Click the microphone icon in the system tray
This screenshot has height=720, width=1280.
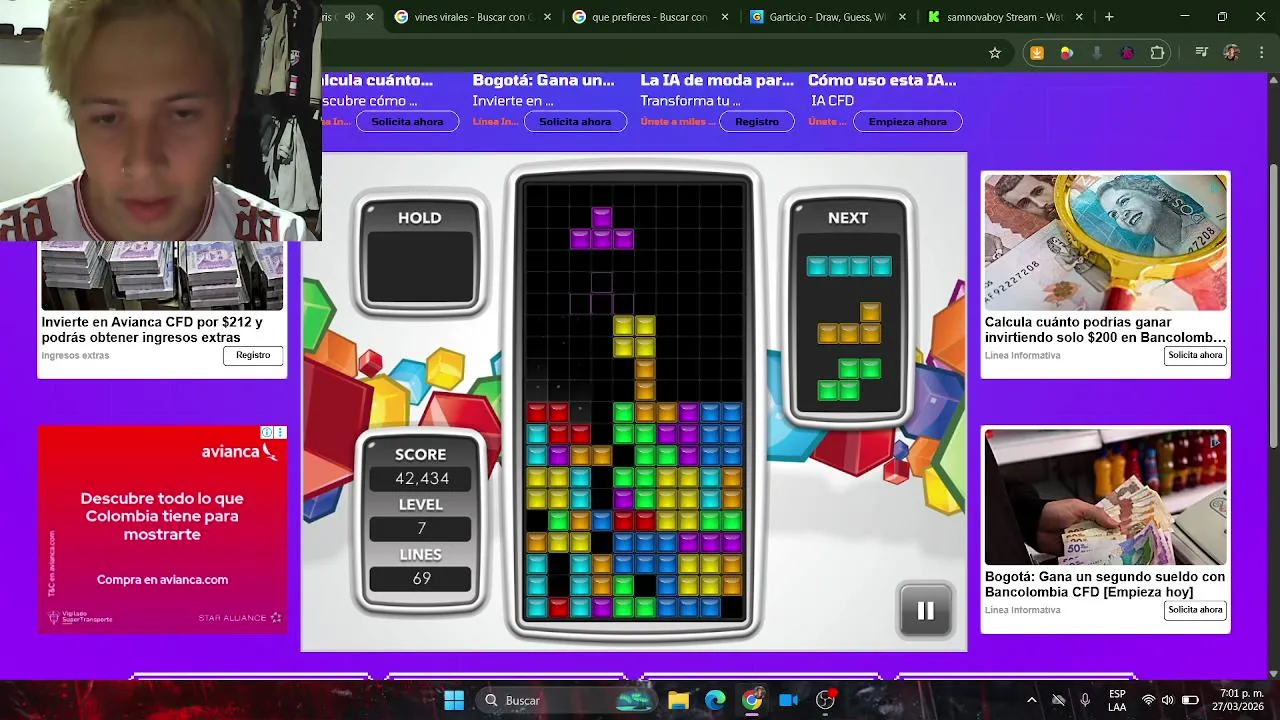click(x=1085, y=700)
